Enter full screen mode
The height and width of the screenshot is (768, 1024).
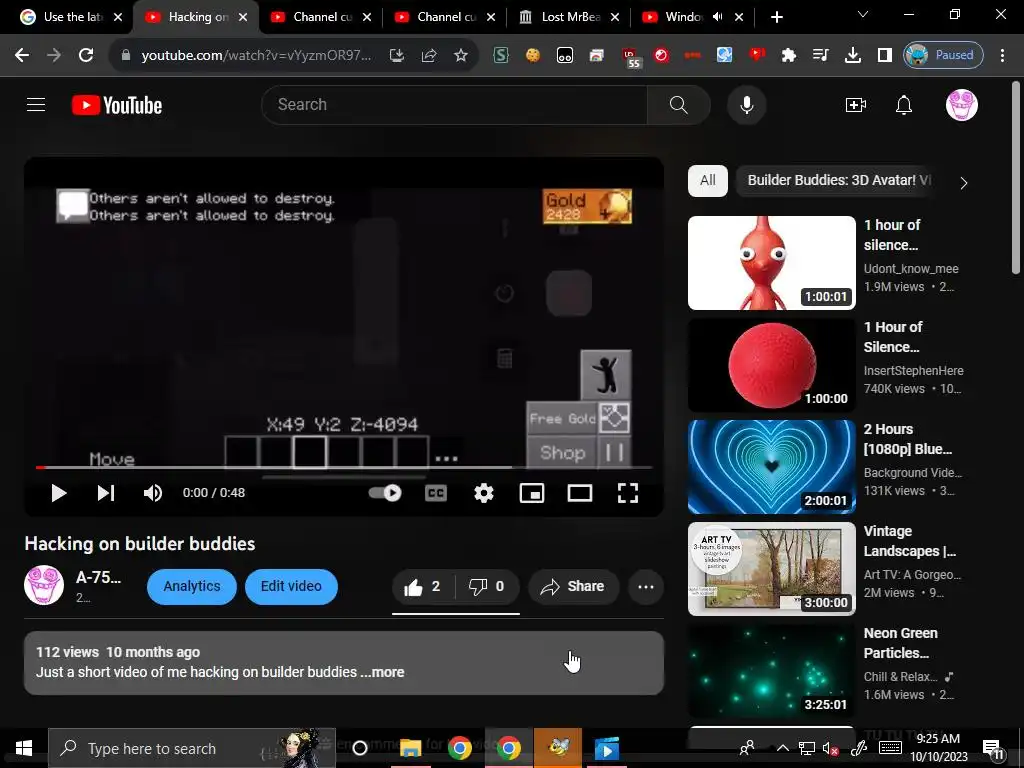click(628, 493)
